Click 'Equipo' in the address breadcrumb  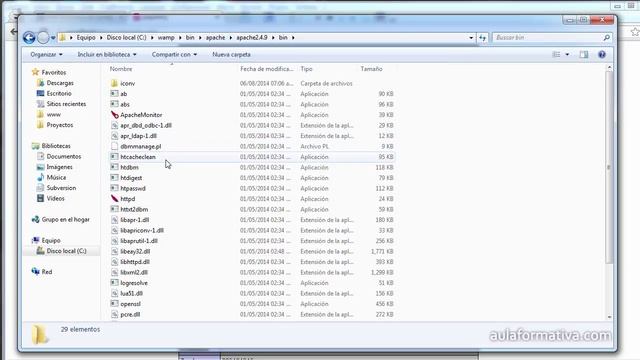tap(86, 38)
